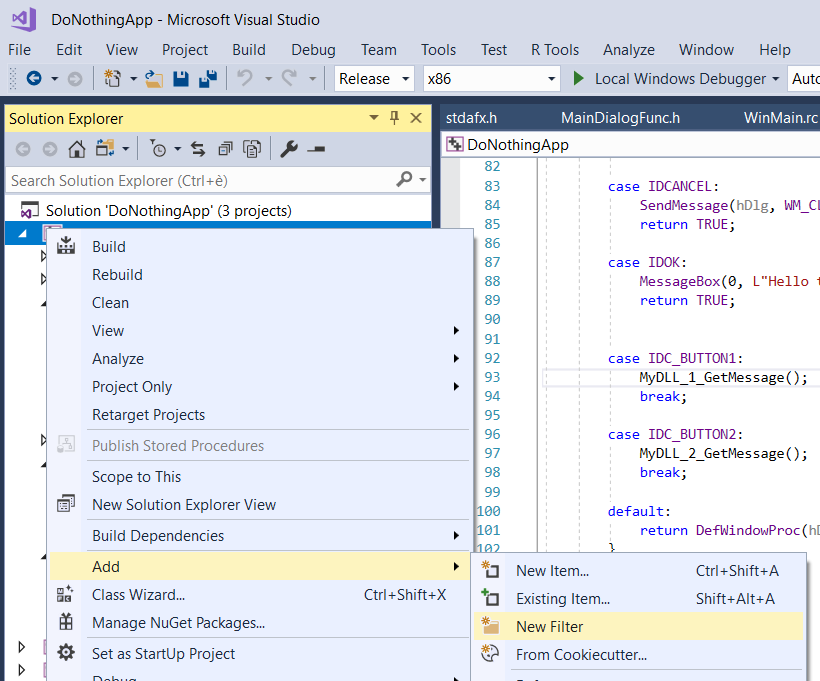Image resolution: width=820 pixels, height=681 pixels.
Task: Open the Analyze menu in menu bar
Action: (629, 50)
